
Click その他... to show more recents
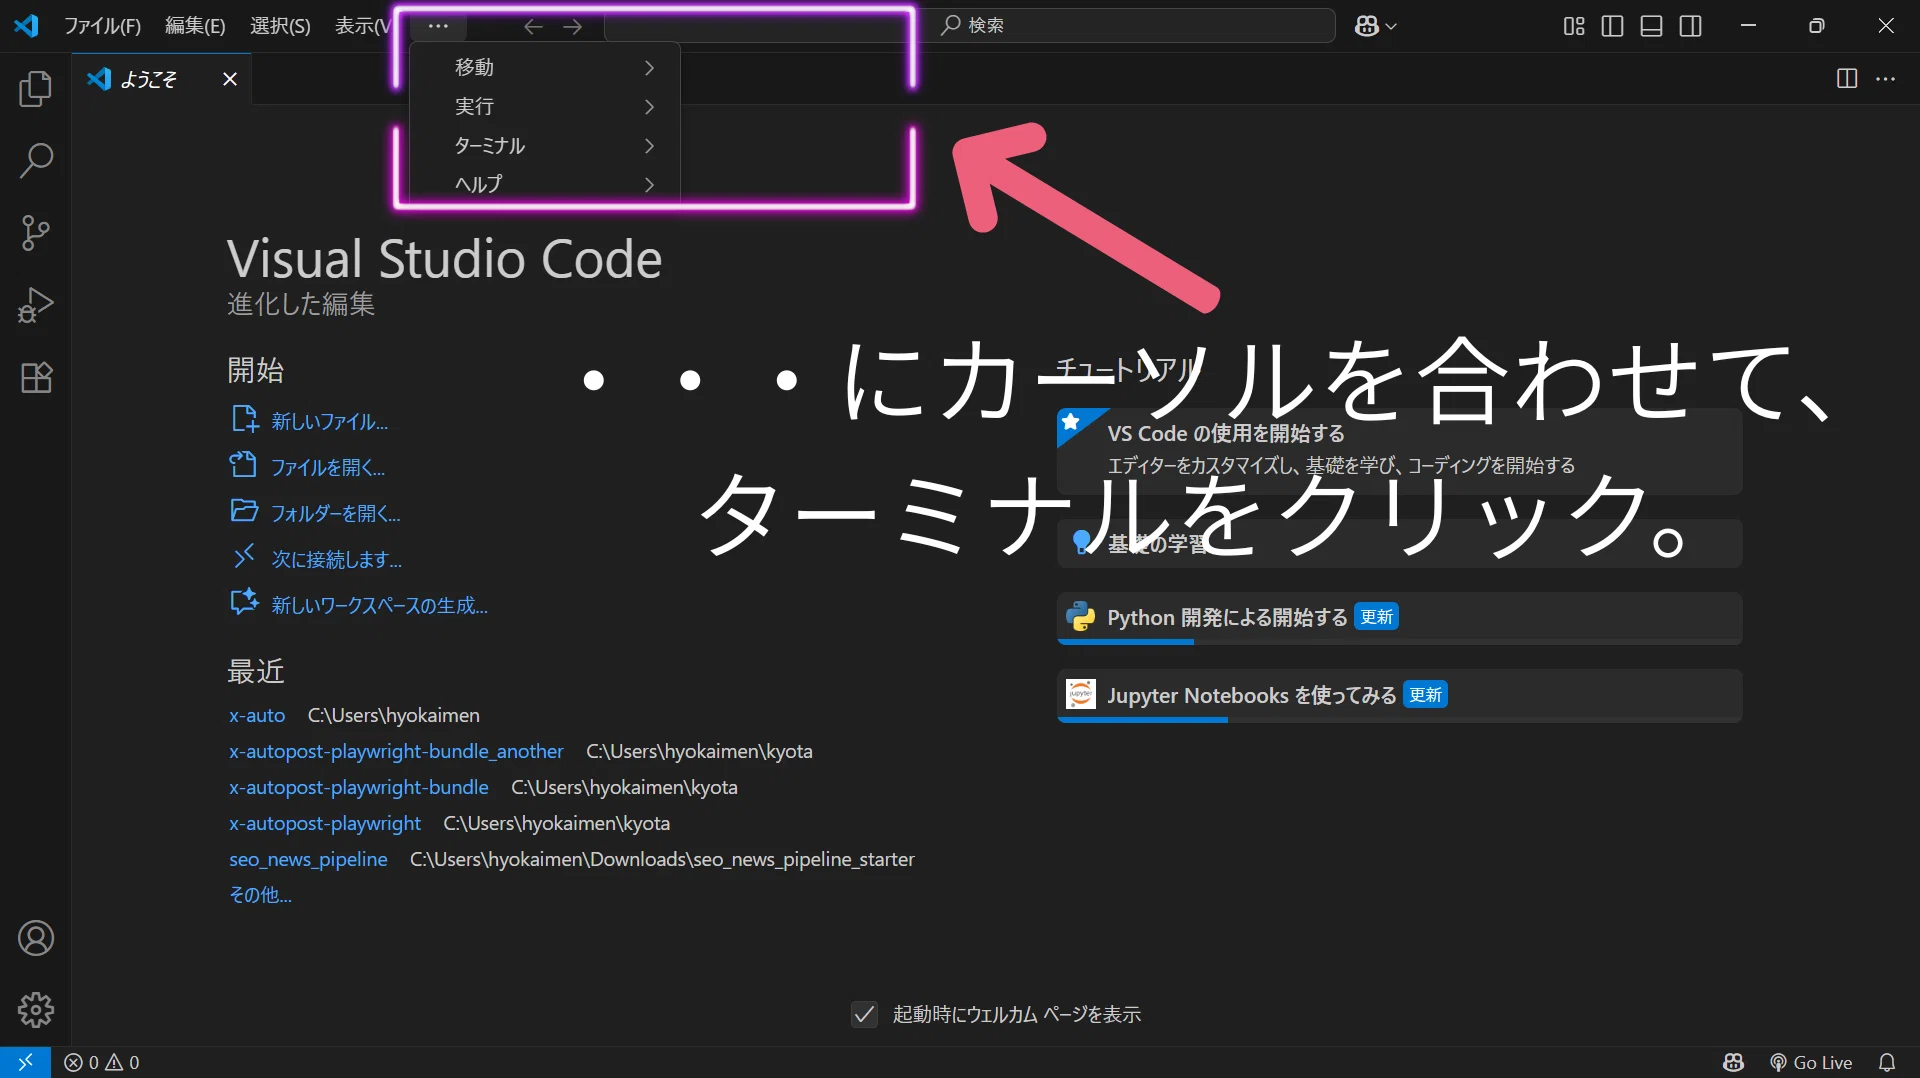[261, 895]
